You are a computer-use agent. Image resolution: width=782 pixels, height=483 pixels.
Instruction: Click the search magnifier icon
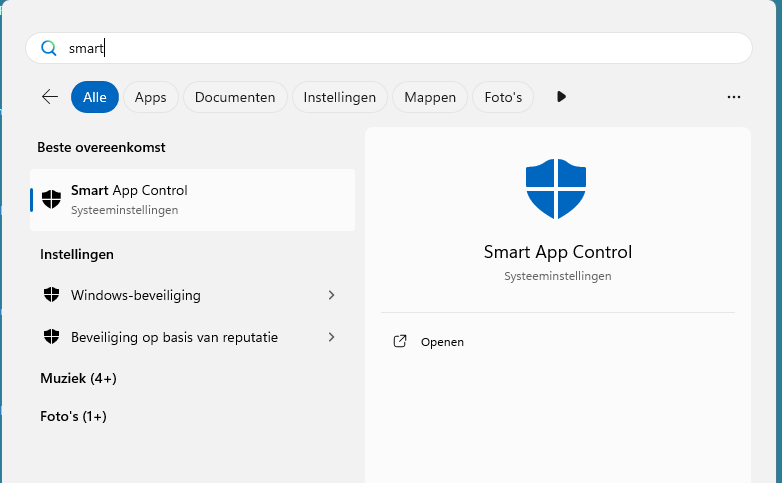(49, 48)
